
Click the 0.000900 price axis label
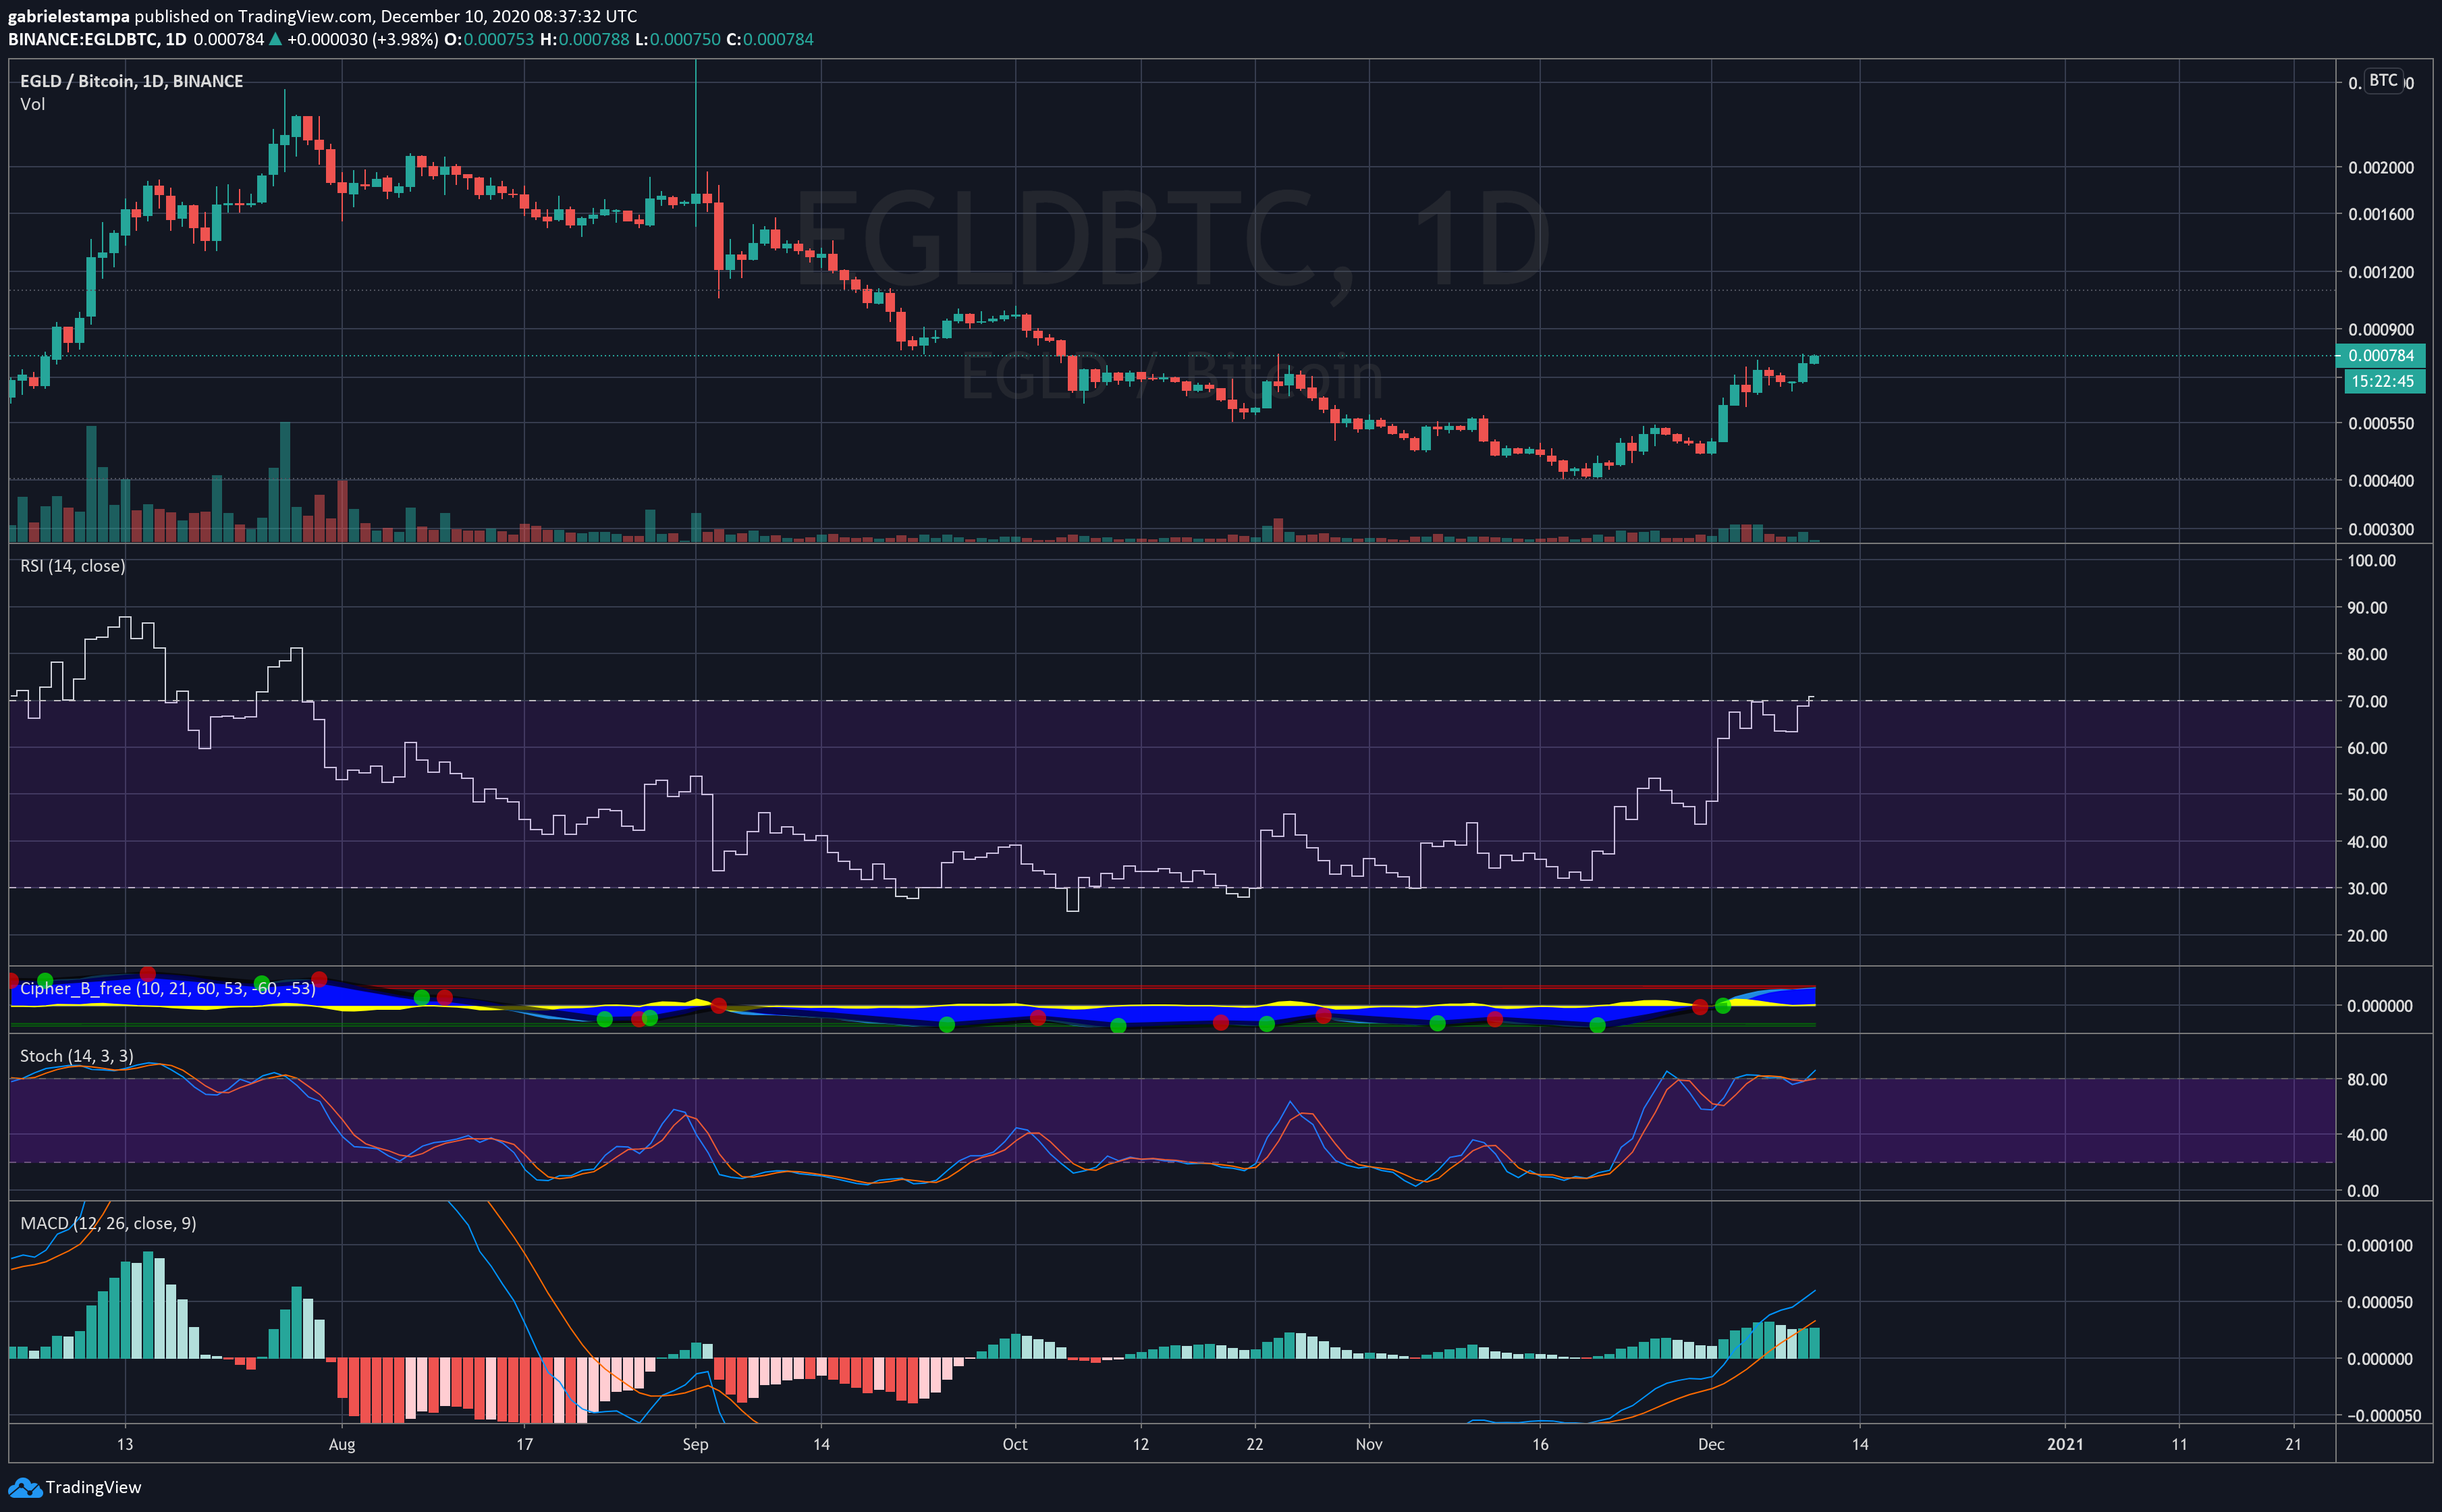click(2380, 329)
